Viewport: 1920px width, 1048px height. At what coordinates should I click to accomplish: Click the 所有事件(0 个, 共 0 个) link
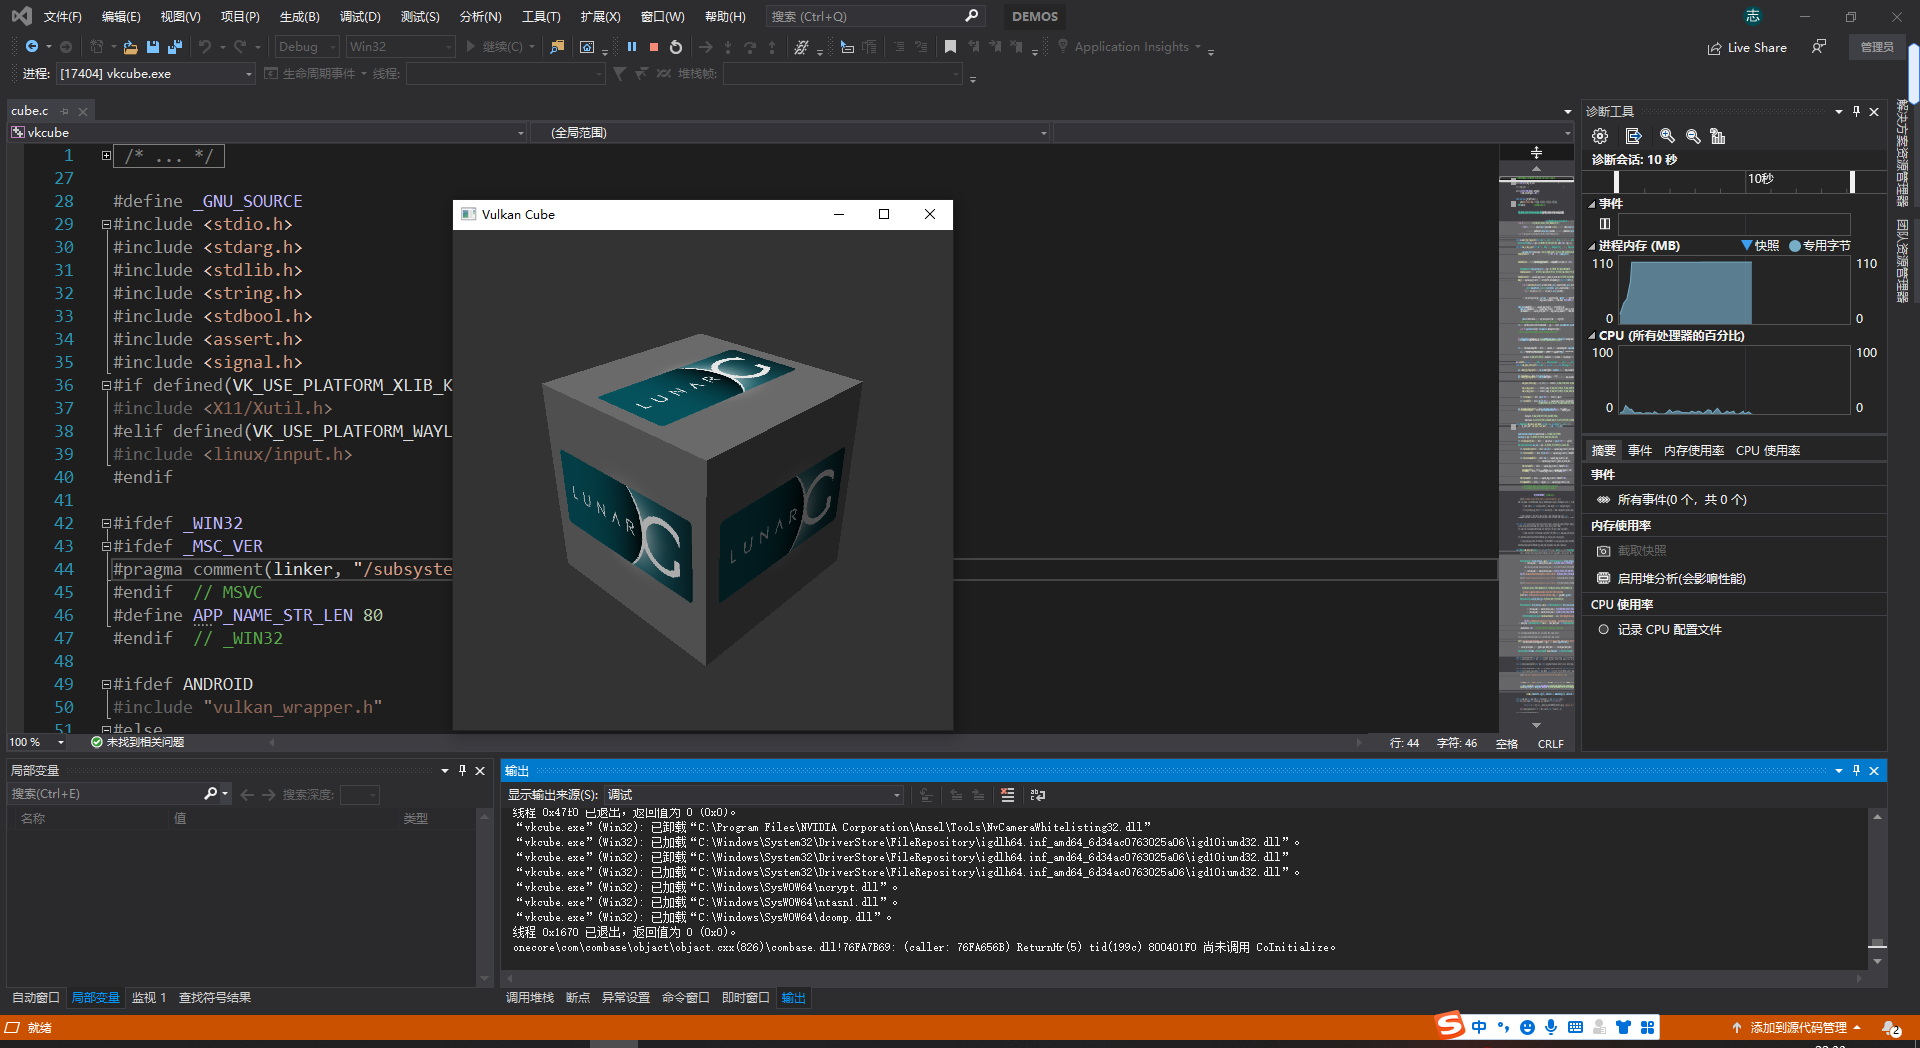[1682, 500]
